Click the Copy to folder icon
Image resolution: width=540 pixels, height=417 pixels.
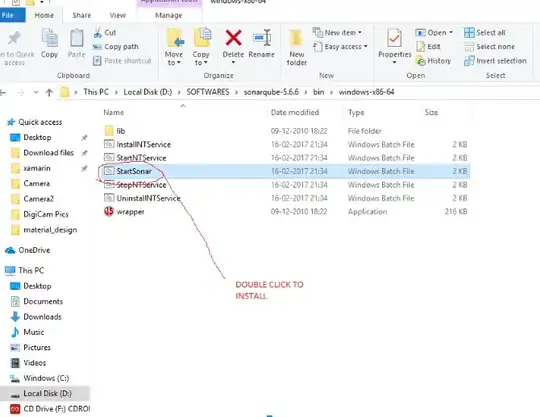[202, 37]
